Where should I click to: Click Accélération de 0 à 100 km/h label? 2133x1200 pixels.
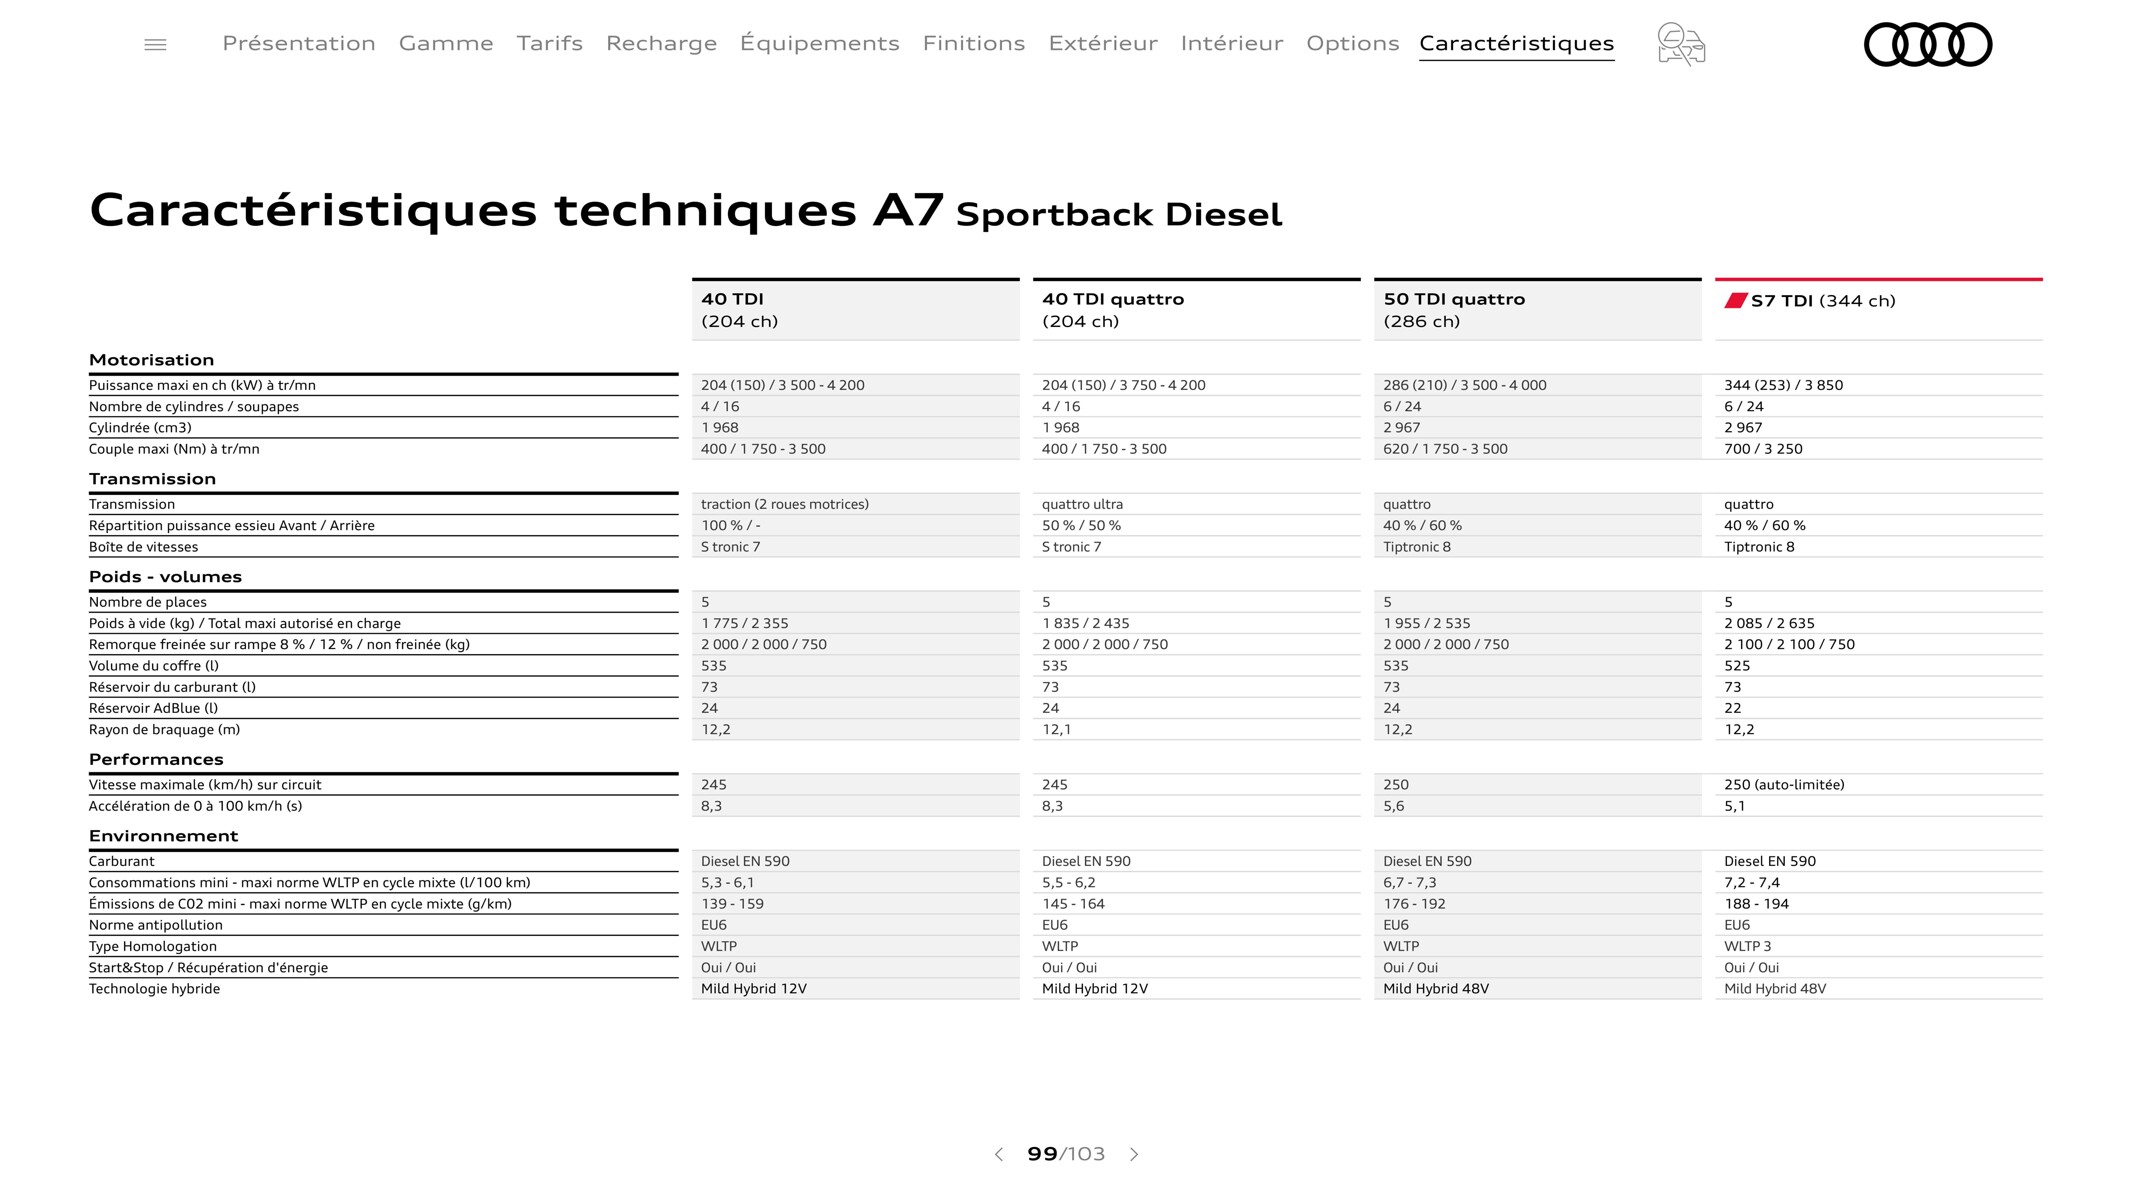[195, 806]
